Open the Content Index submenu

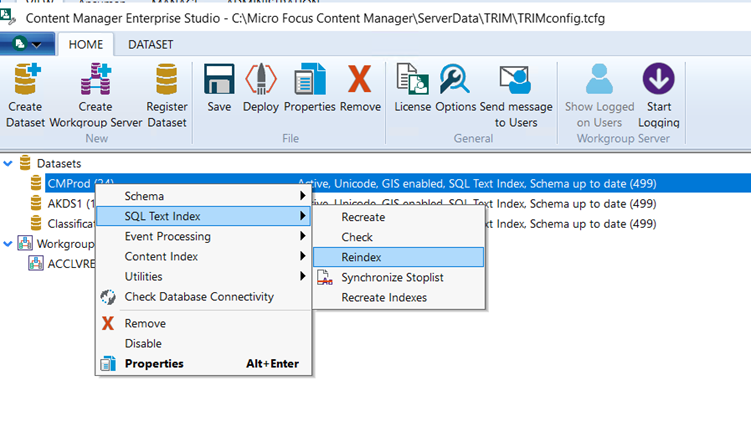(204, 256)
